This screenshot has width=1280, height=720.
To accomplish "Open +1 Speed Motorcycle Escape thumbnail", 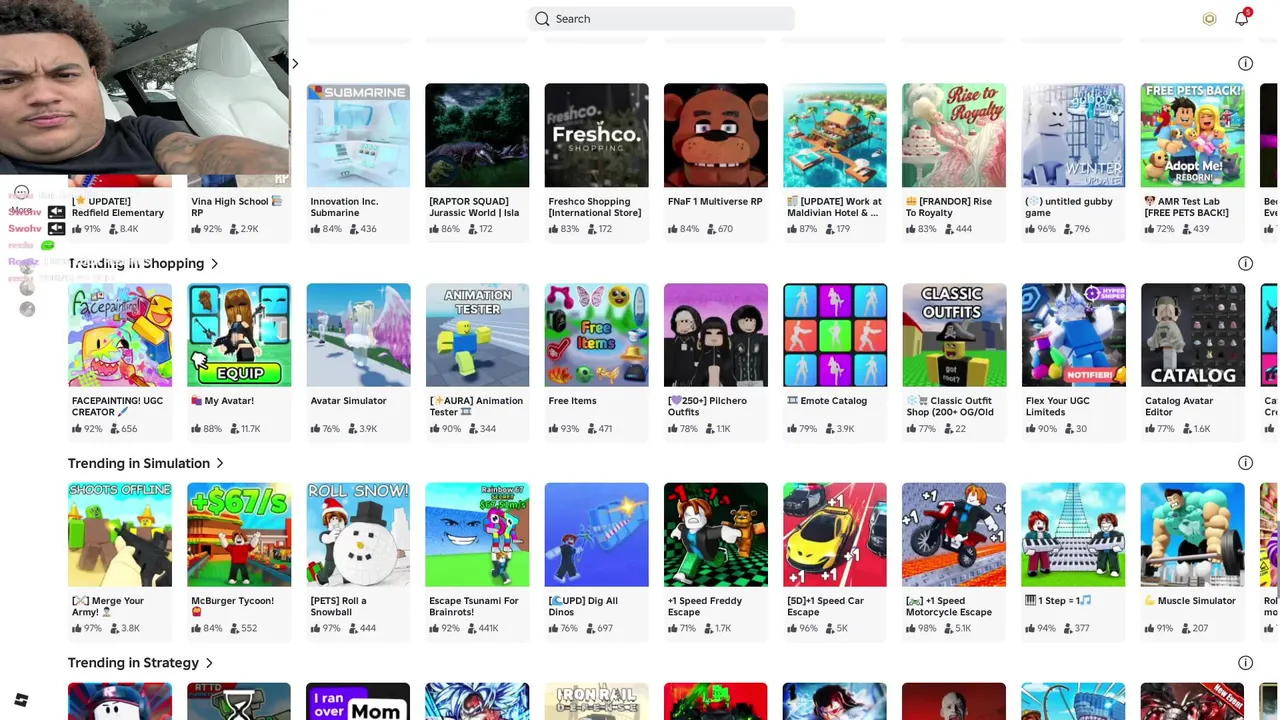I will [954, 535].
